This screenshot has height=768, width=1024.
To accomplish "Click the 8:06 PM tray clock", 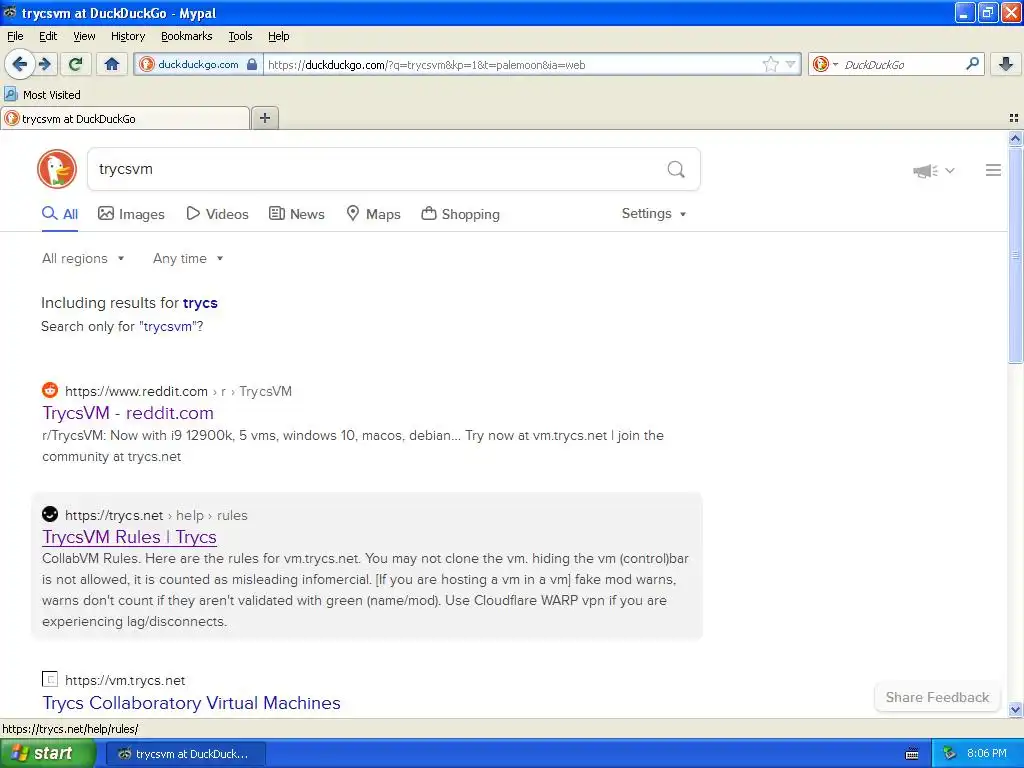I will 987,754.
